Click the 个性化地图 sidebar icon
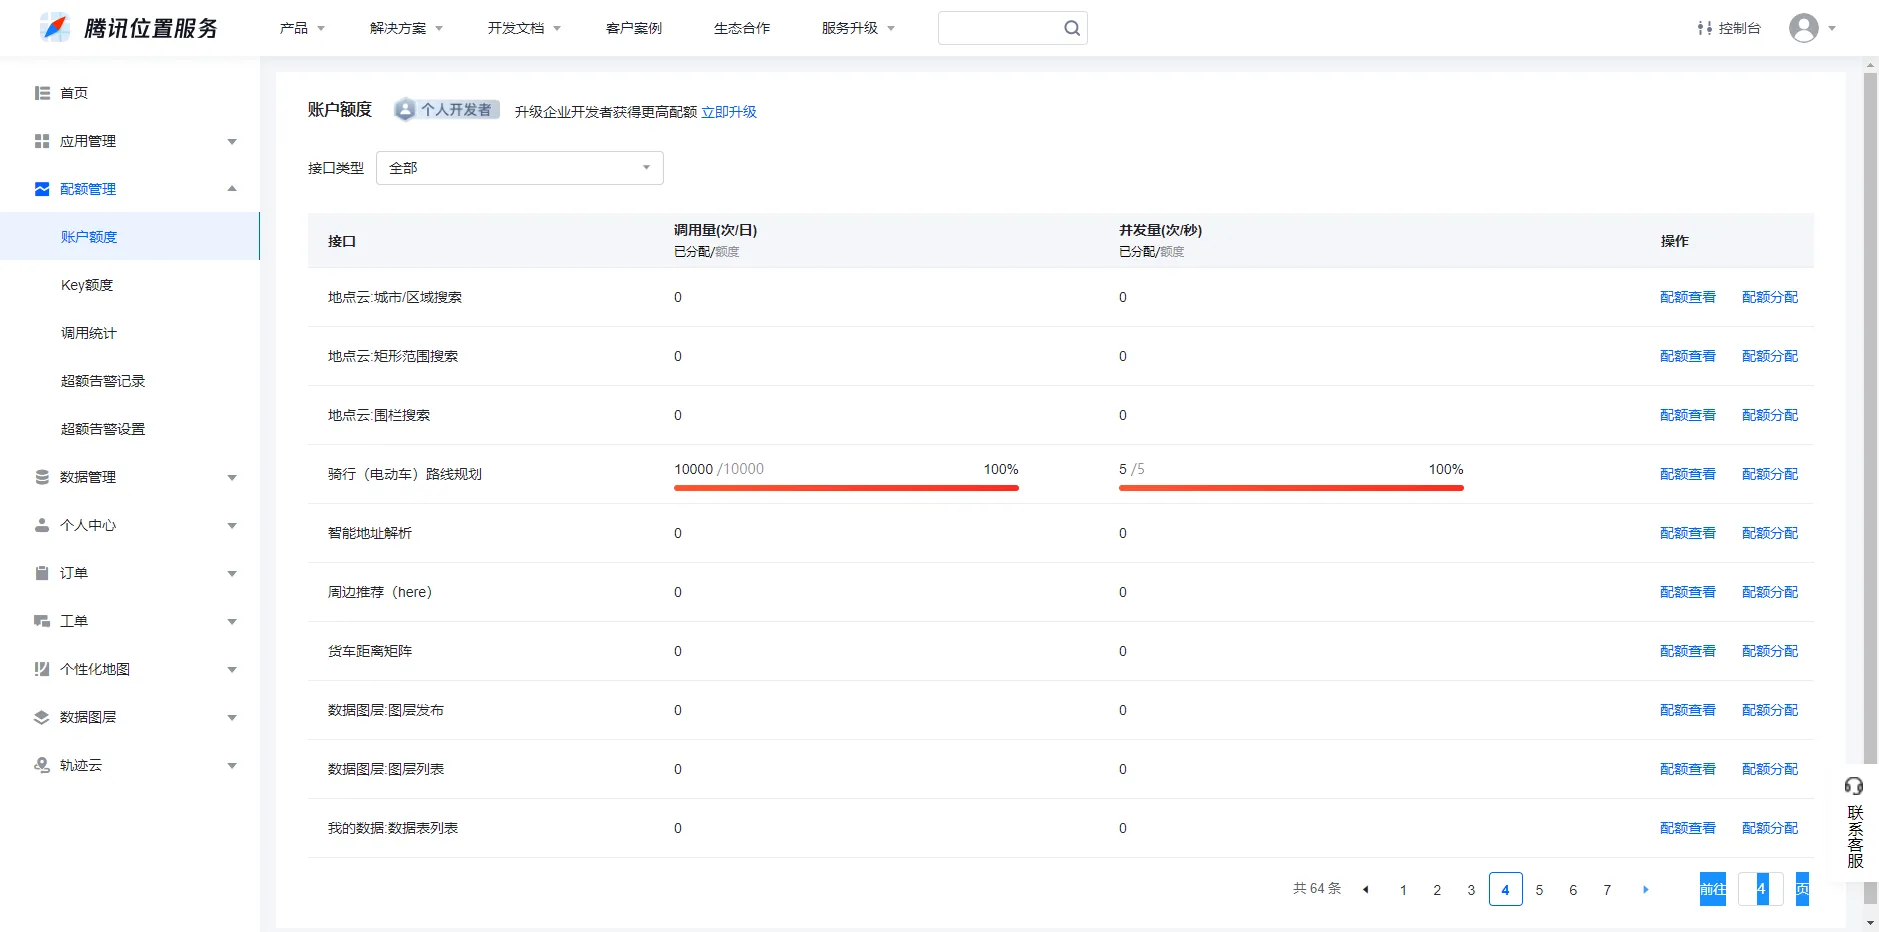 coord(42,669)
